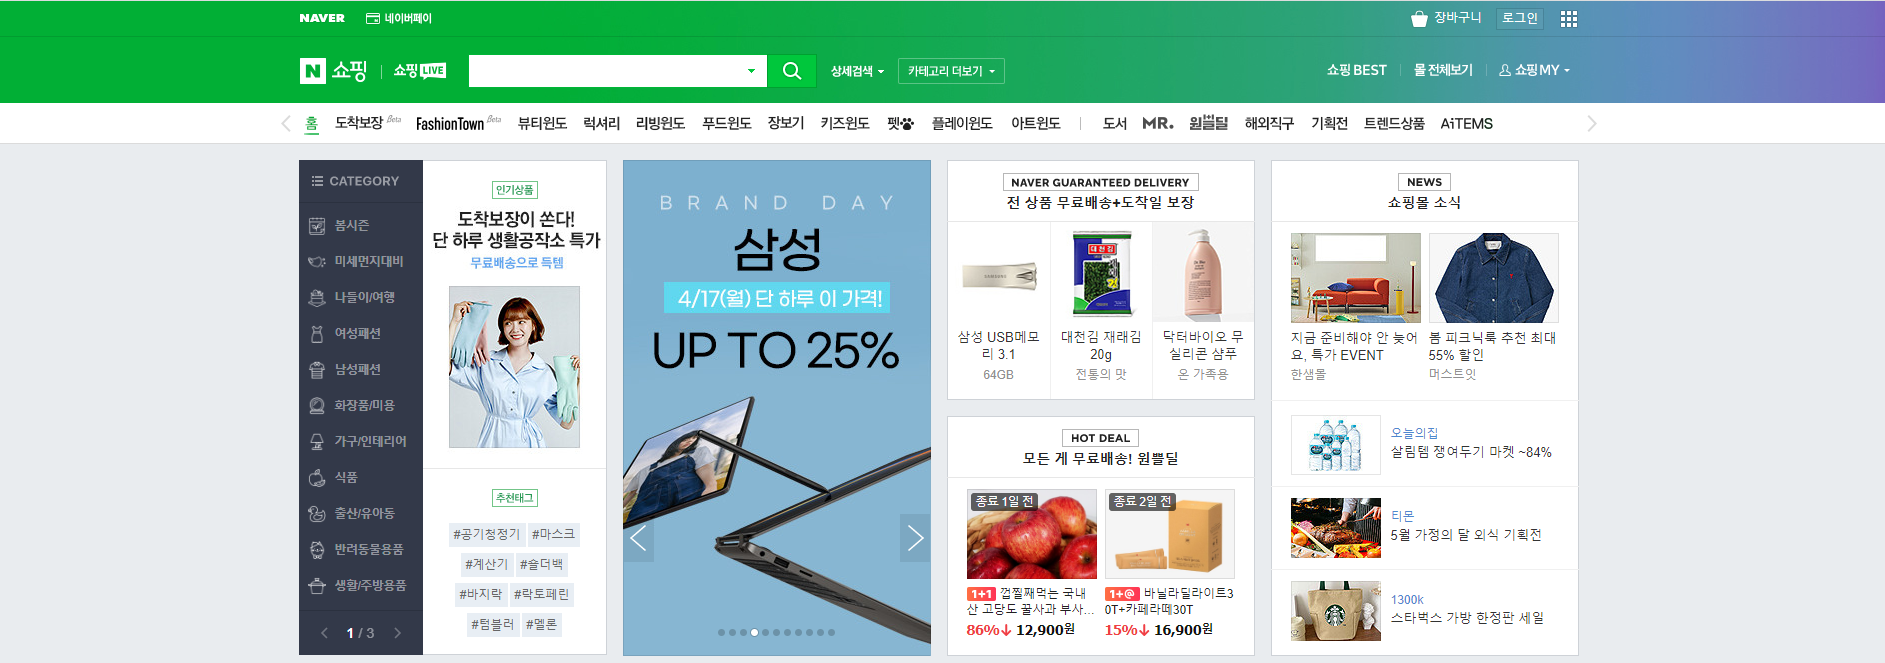This screenshot has height=663, width=1885.
Task: Switch to the 뷰티윈도 tab
Action: coord(542,123)
